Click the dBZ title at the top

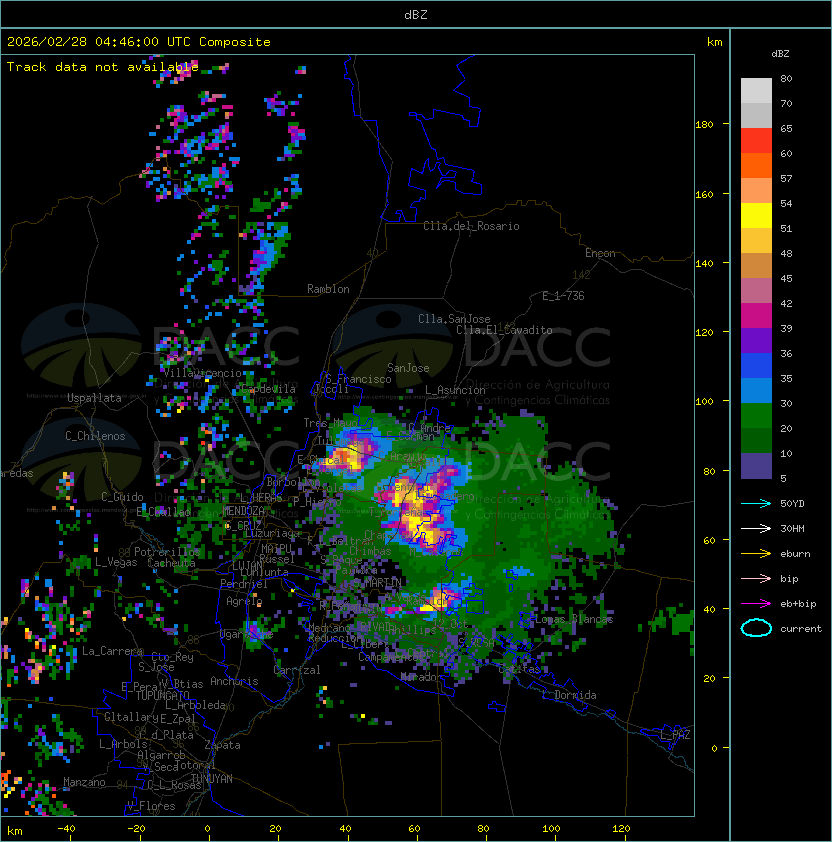[x=416, y=15]
